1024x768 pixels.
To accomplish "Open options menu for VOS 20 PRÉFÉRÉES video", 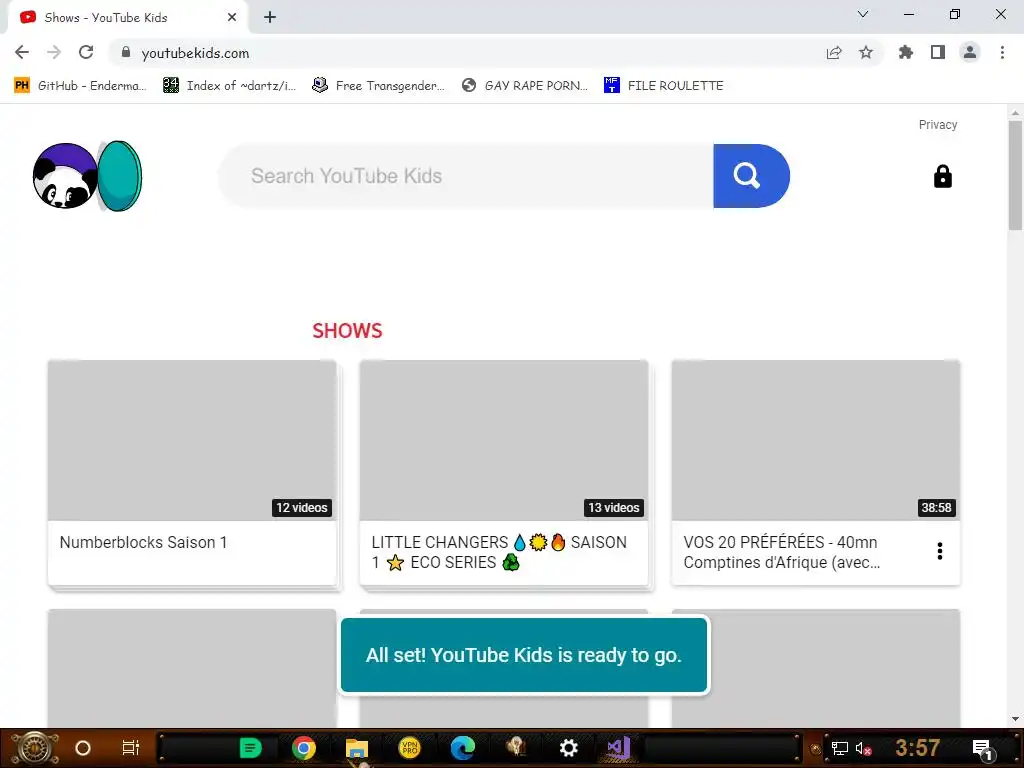I will (940, 551).
